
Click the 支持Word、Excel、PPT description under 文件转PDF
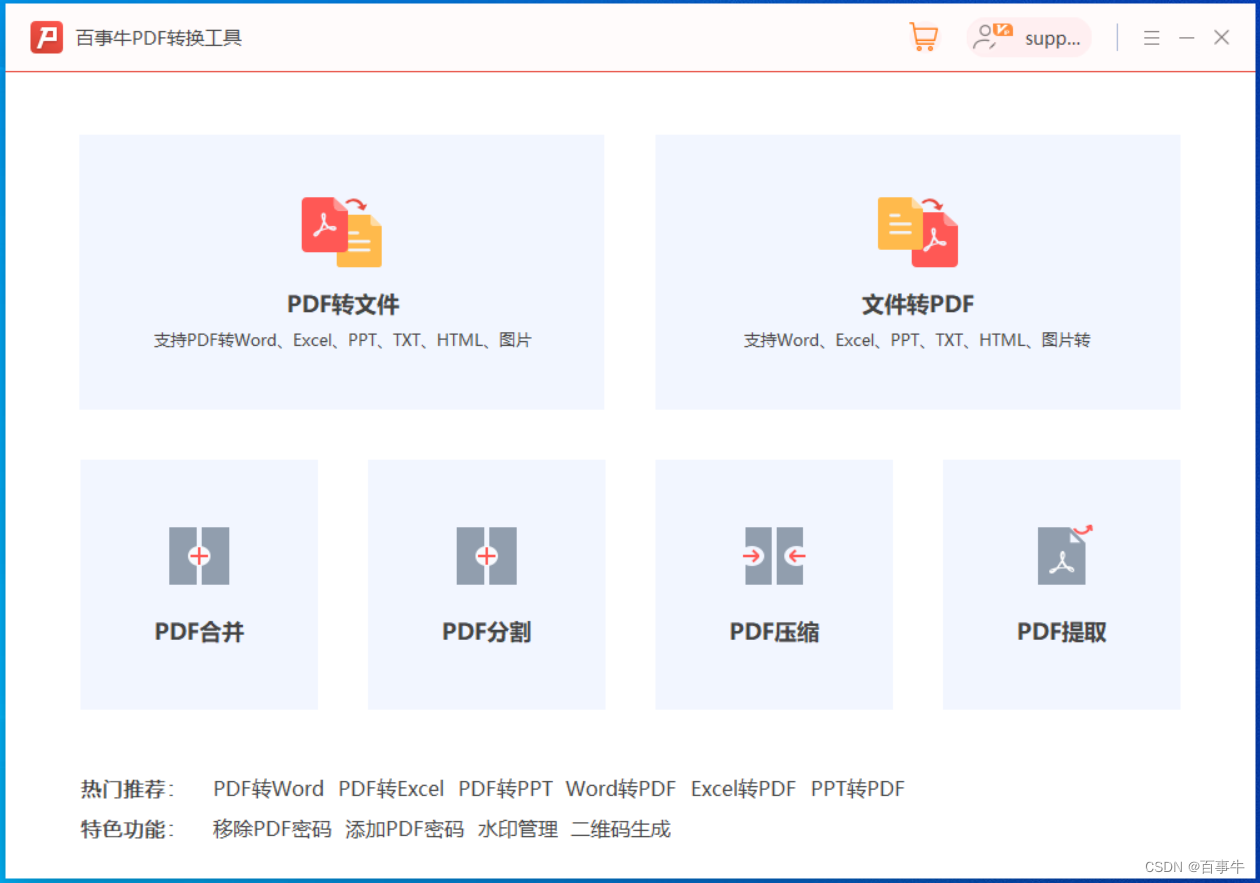coord(917,340)
